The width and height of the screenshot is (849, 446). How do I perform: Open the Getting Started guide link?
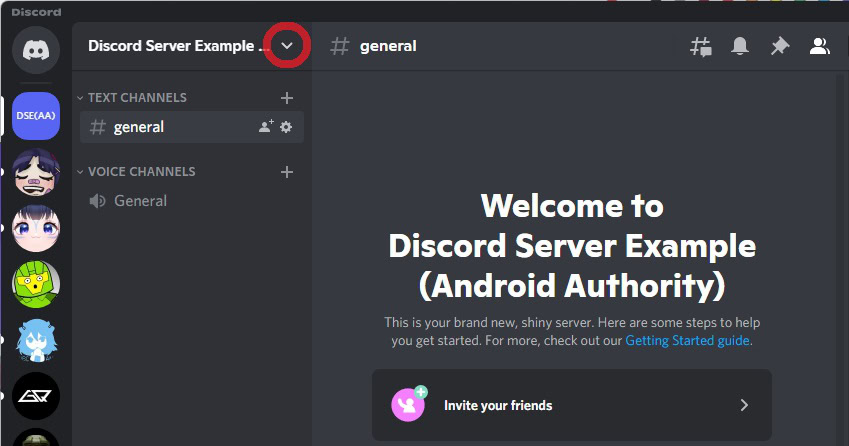pos(687,340)
